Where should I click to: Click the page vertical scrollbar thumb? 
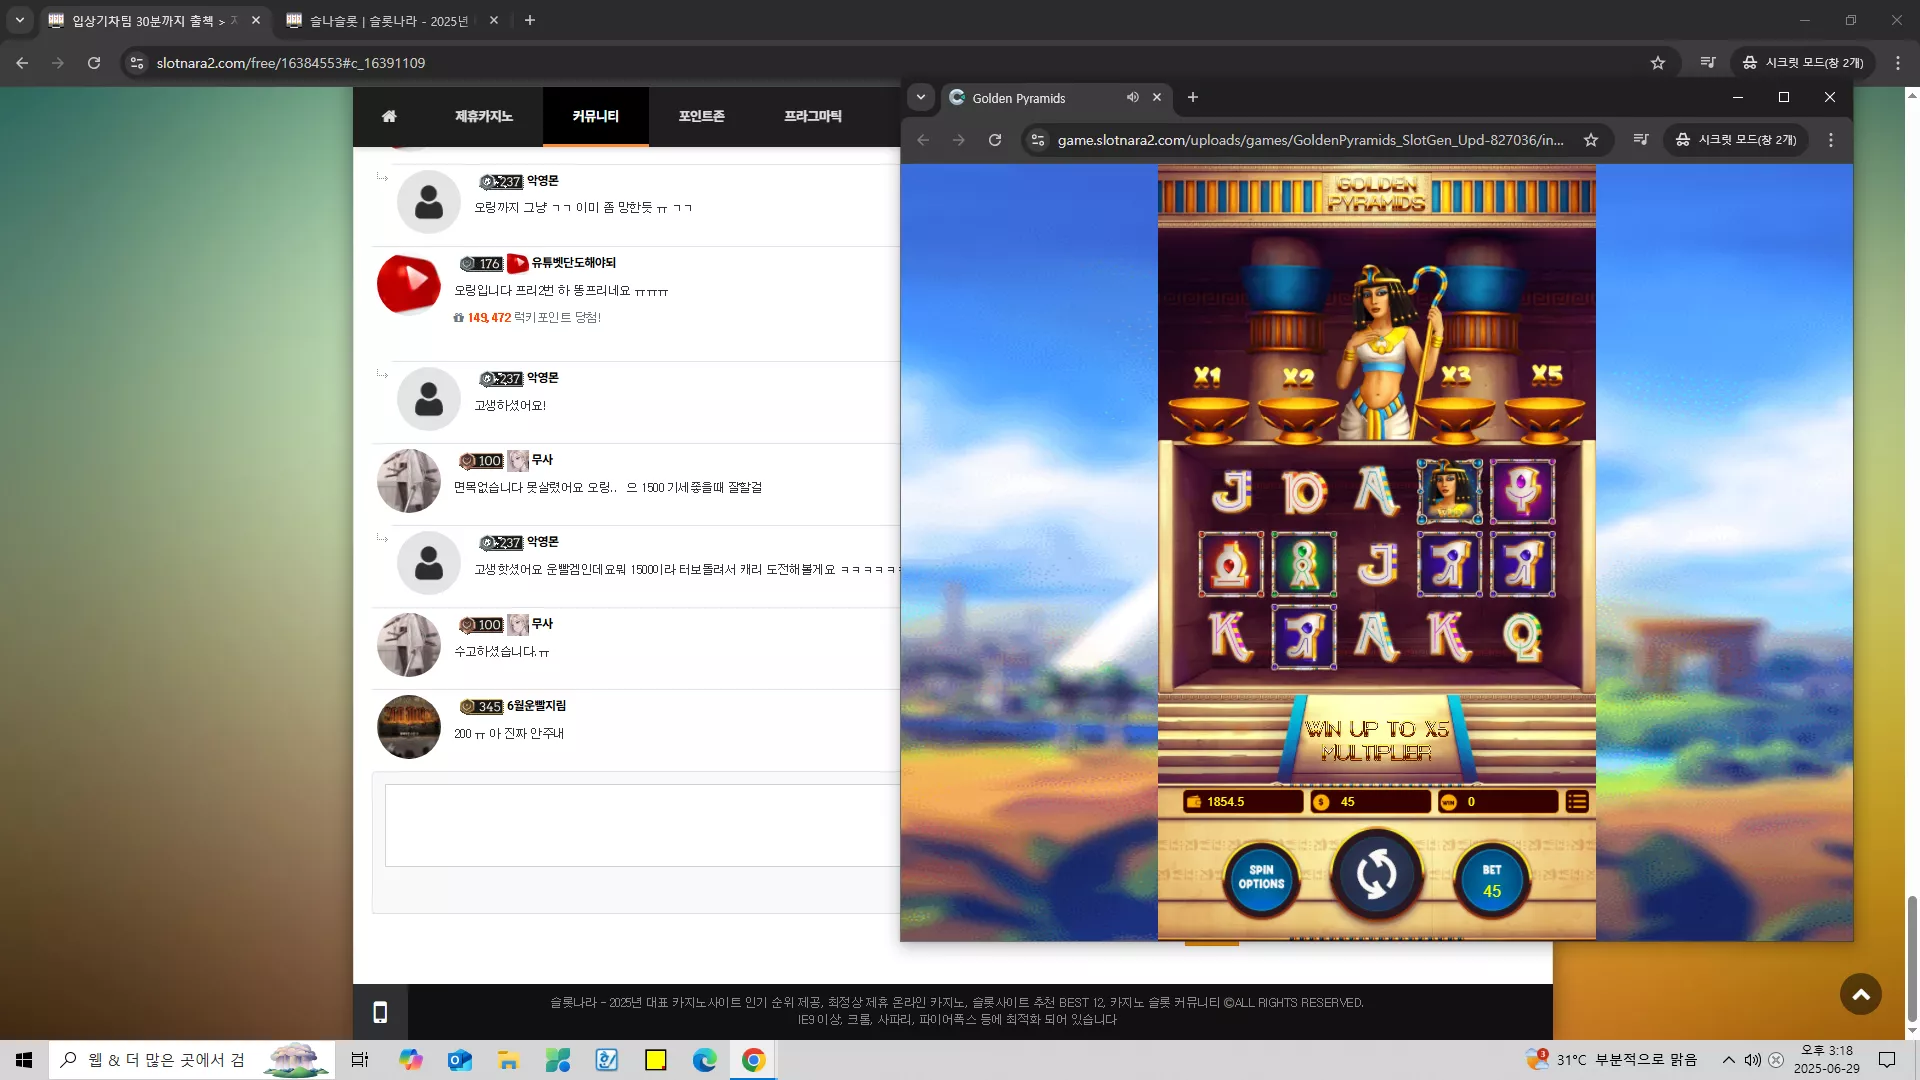1912,958
